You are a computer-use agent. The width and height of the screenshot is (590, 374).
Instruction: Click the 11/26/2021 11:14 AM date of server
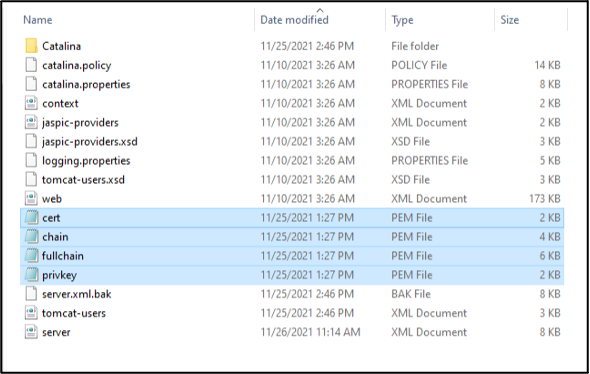[x=310, y=332]
